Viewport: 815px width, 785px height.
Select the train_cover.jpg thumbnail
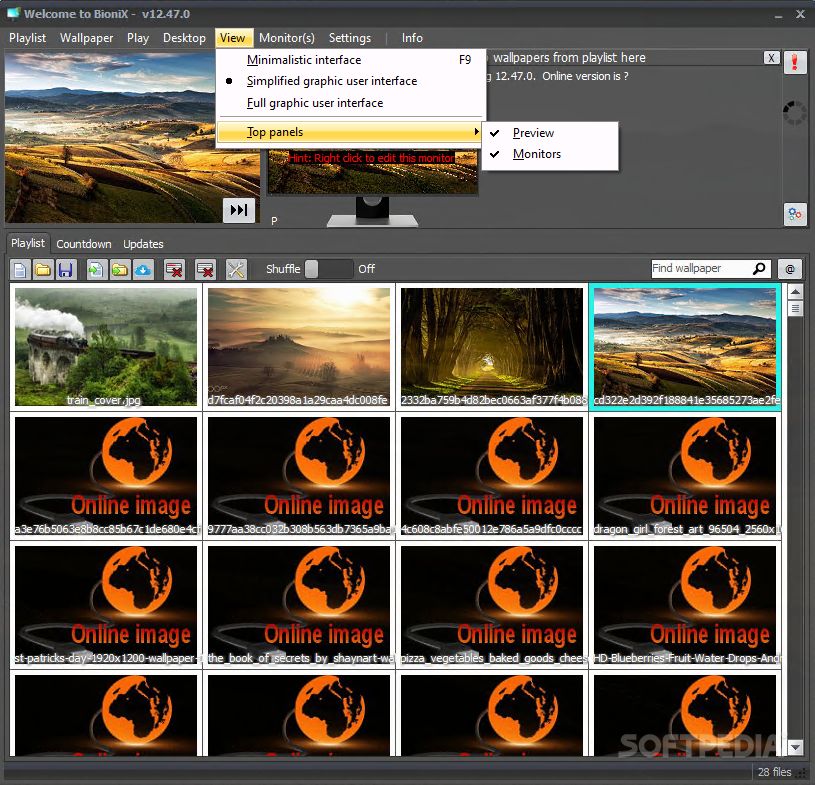point(106,347)
